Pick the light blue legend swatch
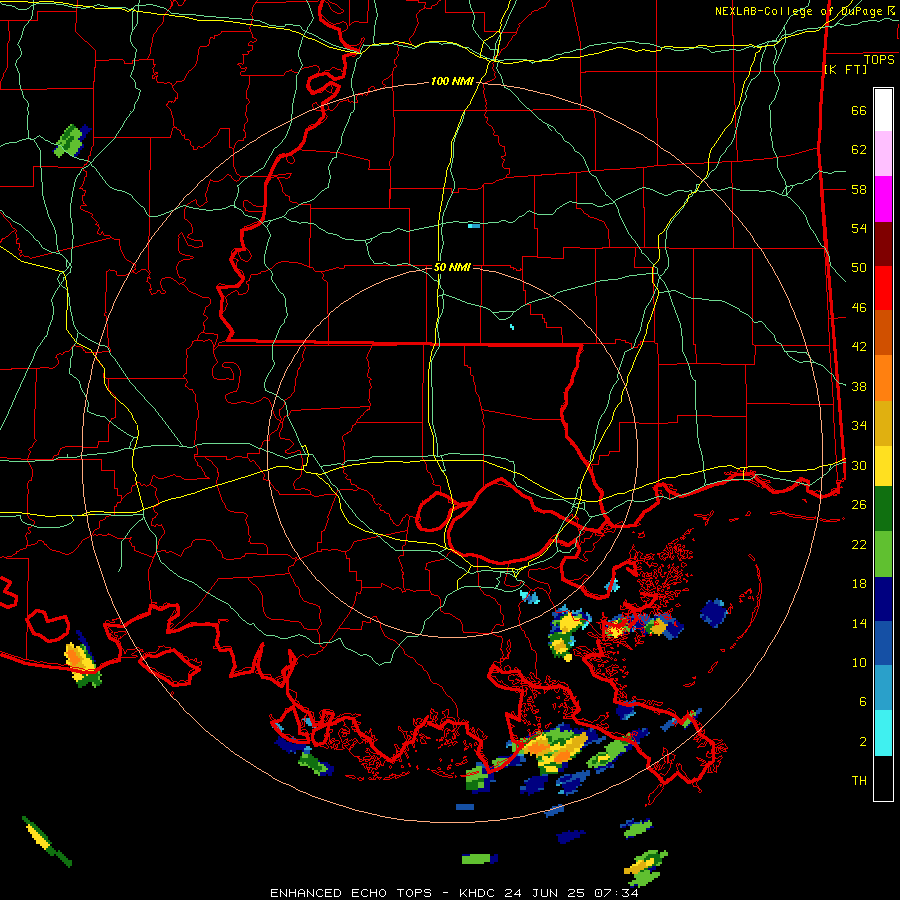 coord(883,688)
